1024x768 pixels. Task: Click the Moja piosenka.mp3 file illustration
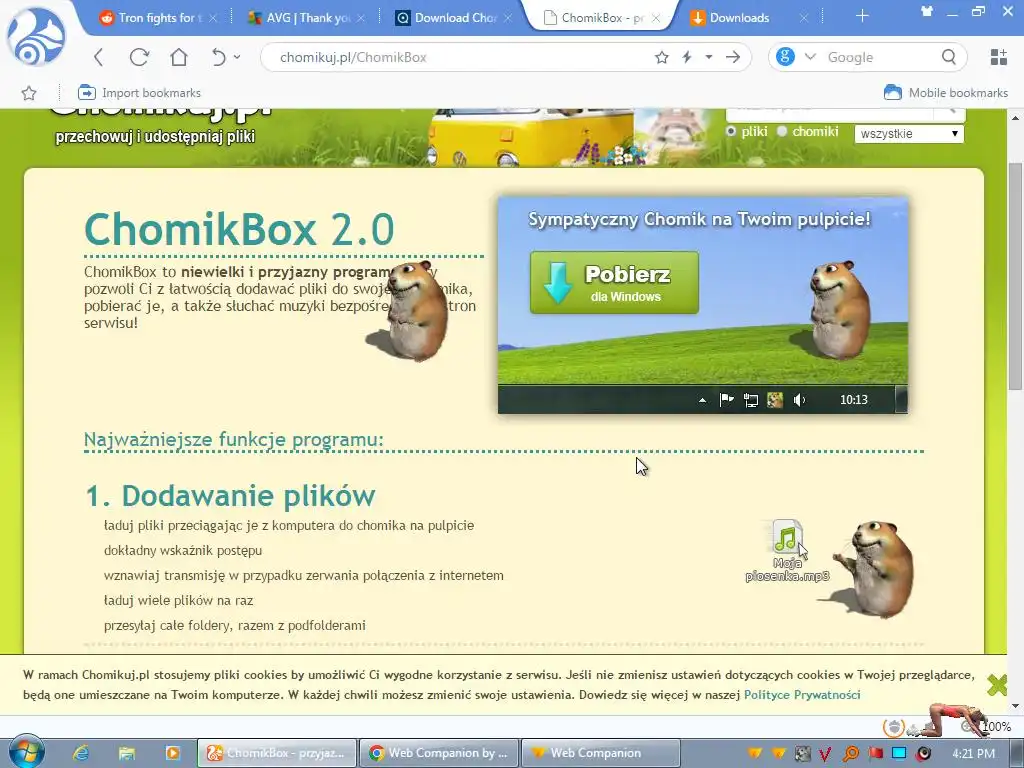[788, 551]
